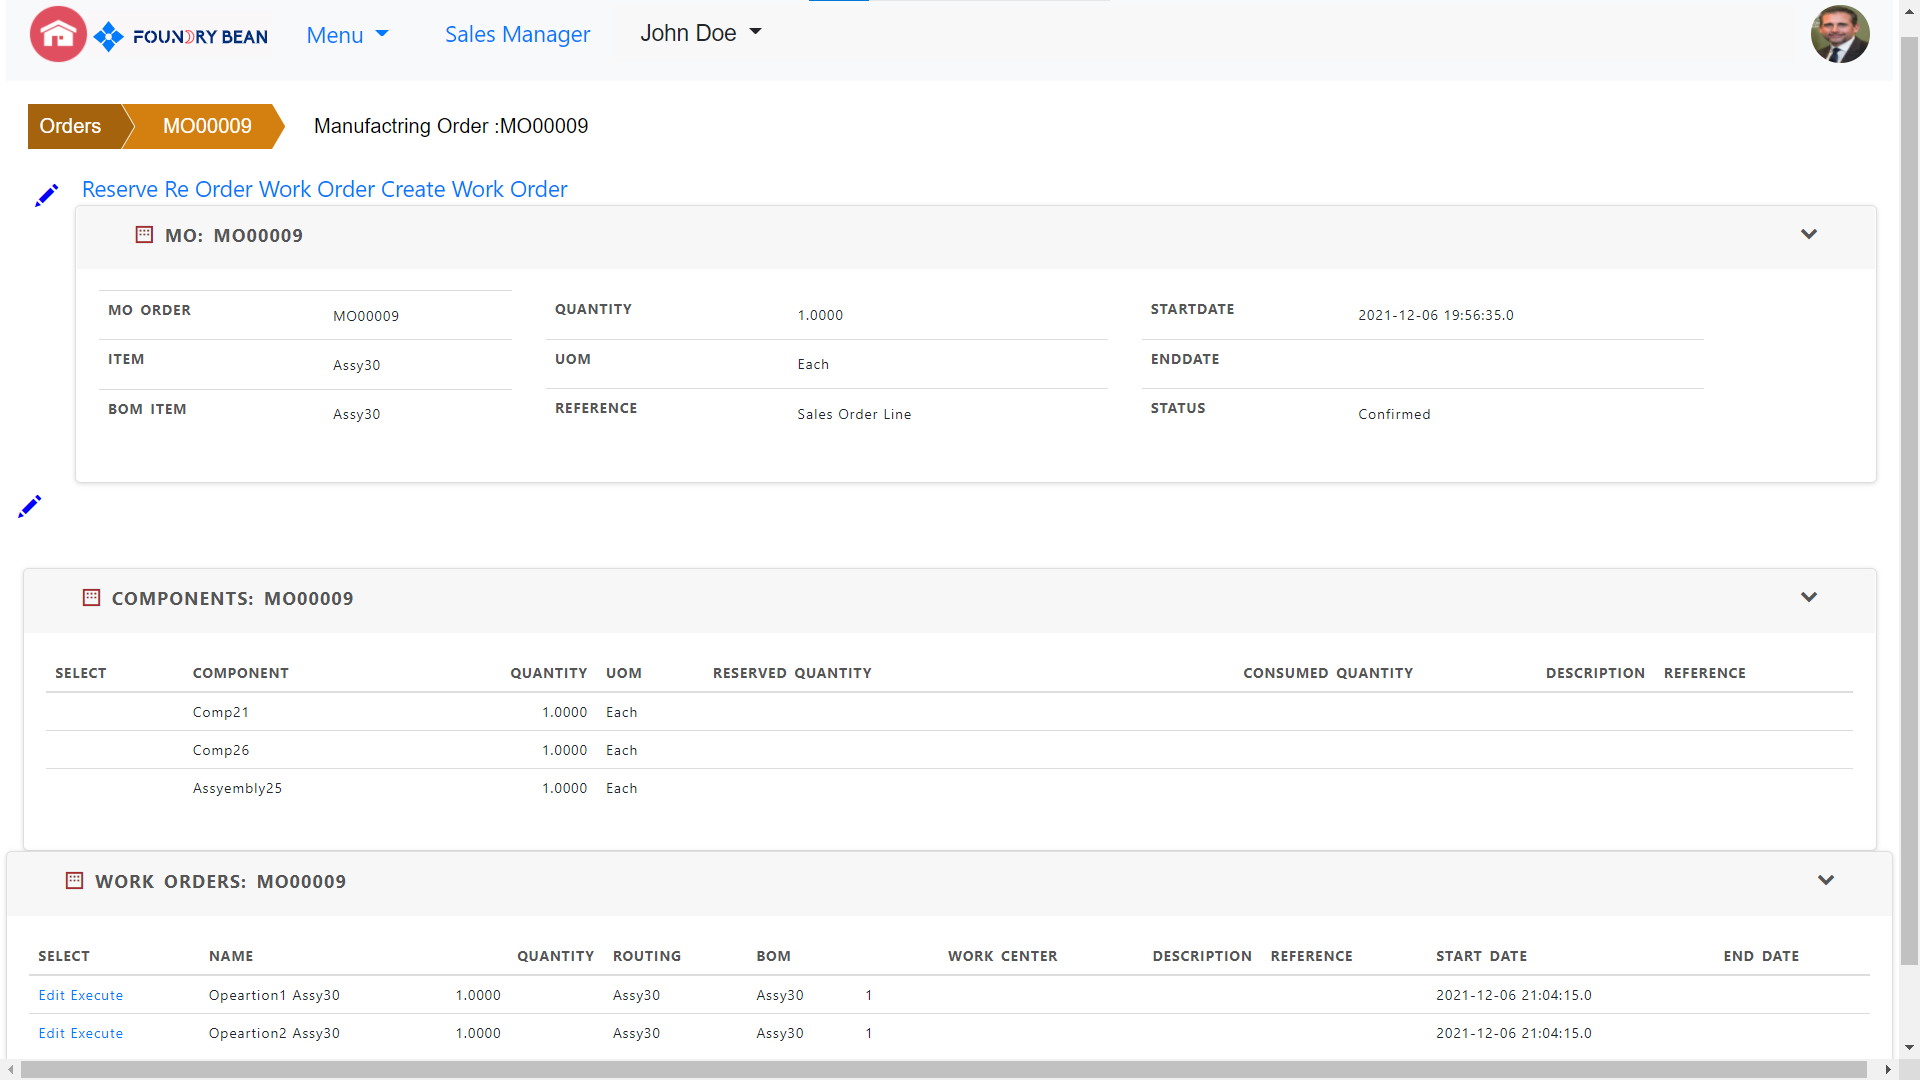The image size is (1920, 1080).
Task: Click the pencil edit icon beside Reserve
Action: point(46,195)
